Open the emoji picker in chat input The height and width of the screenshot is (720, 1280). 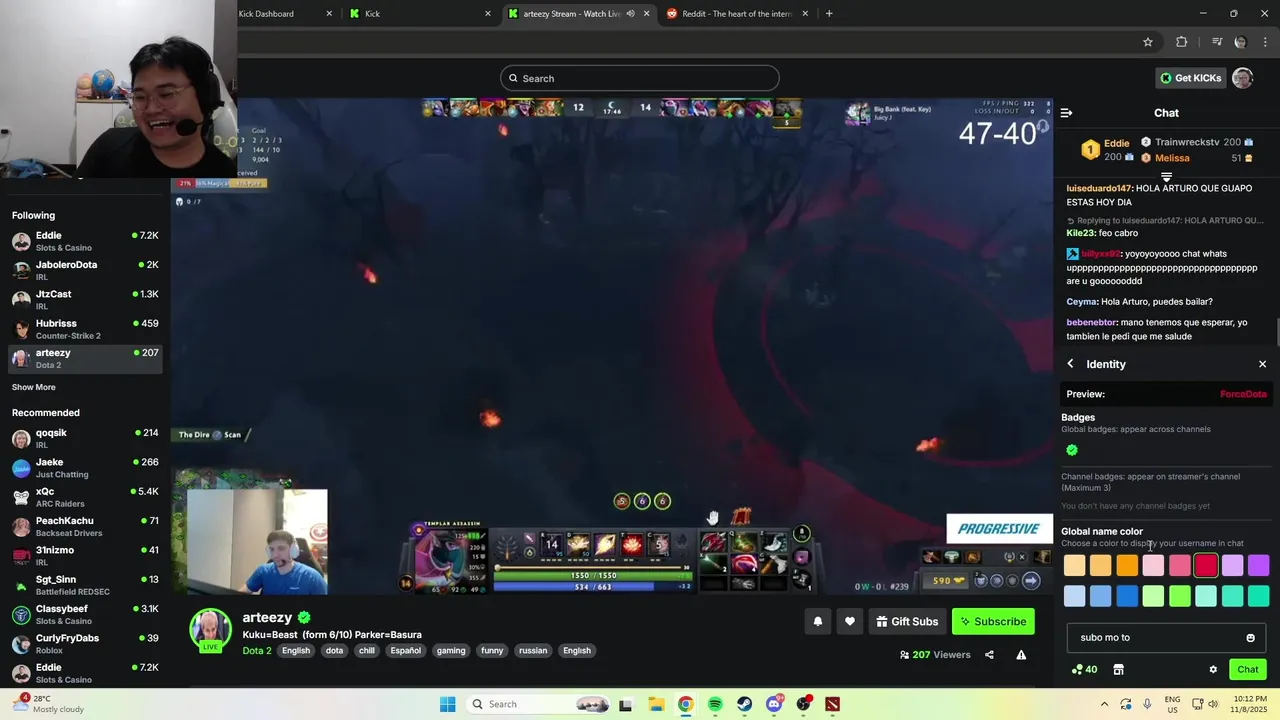coord(1250,638)
